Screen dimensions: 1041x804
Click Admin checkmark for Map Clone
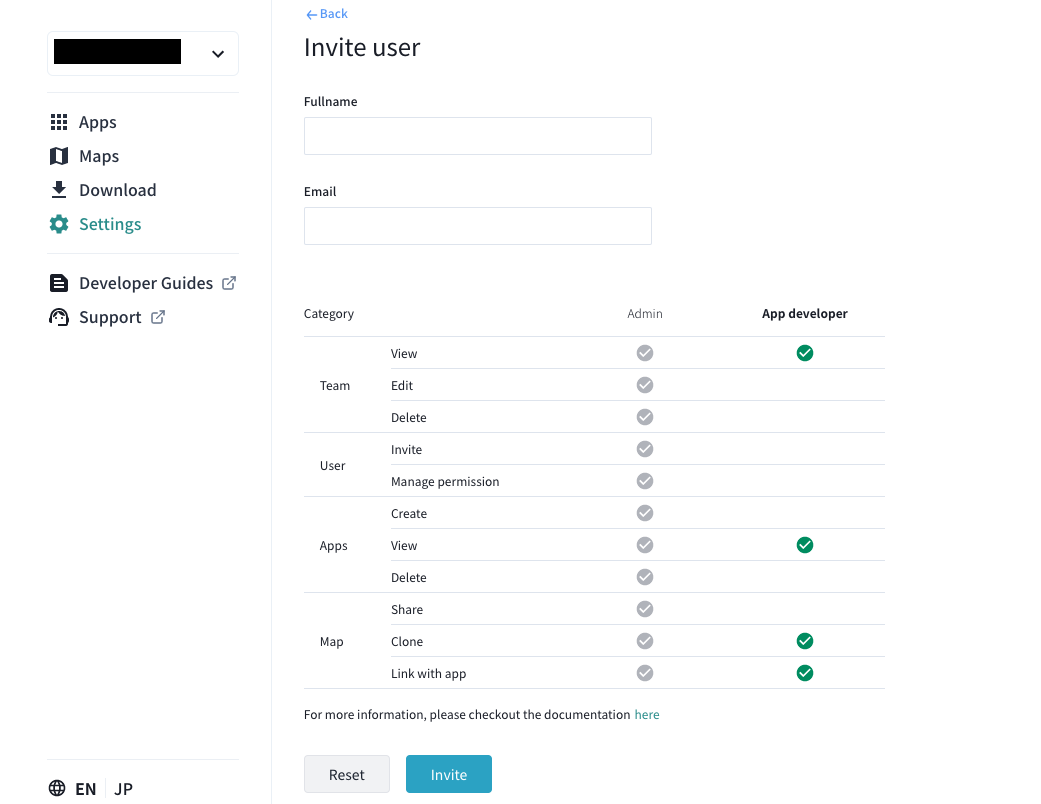click(x=645, y=641)
